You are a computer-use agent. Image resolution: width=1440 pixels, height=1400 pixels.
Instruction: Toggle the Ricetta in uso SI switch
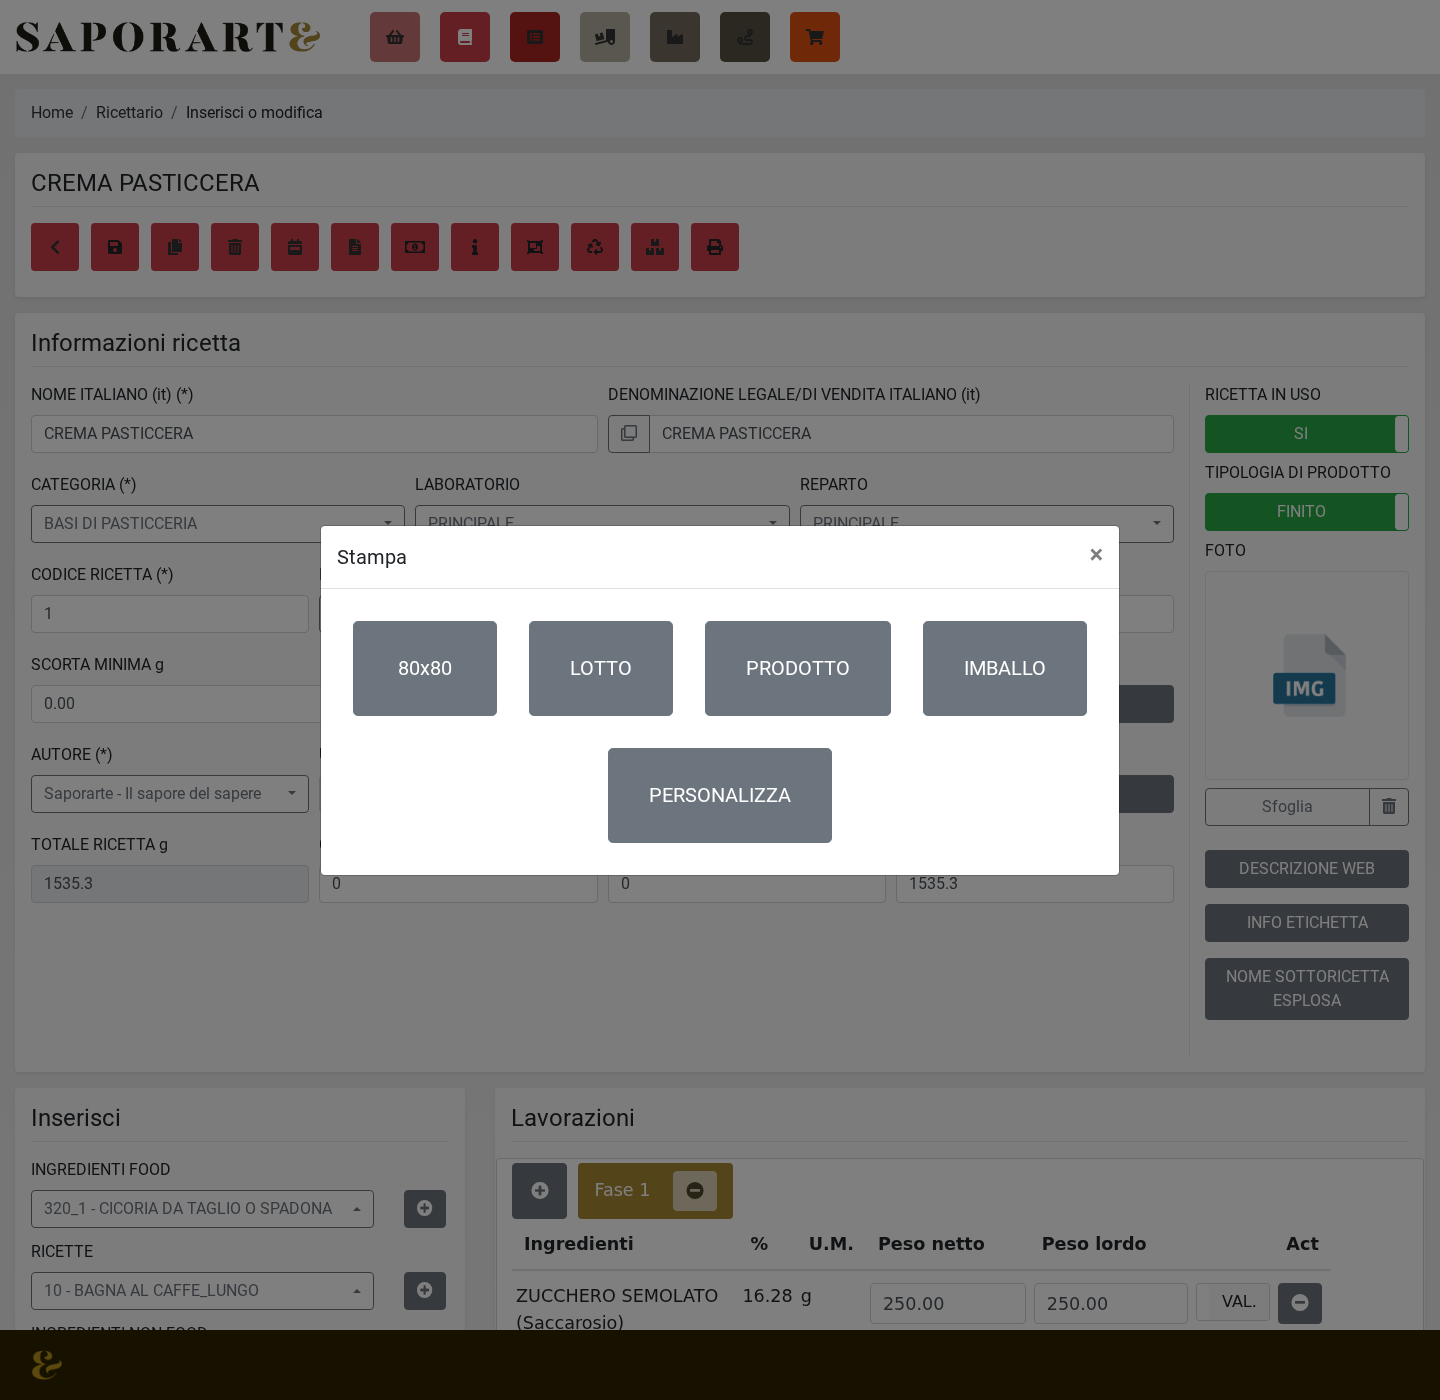pyautogui.click(x=1306, y=434)
